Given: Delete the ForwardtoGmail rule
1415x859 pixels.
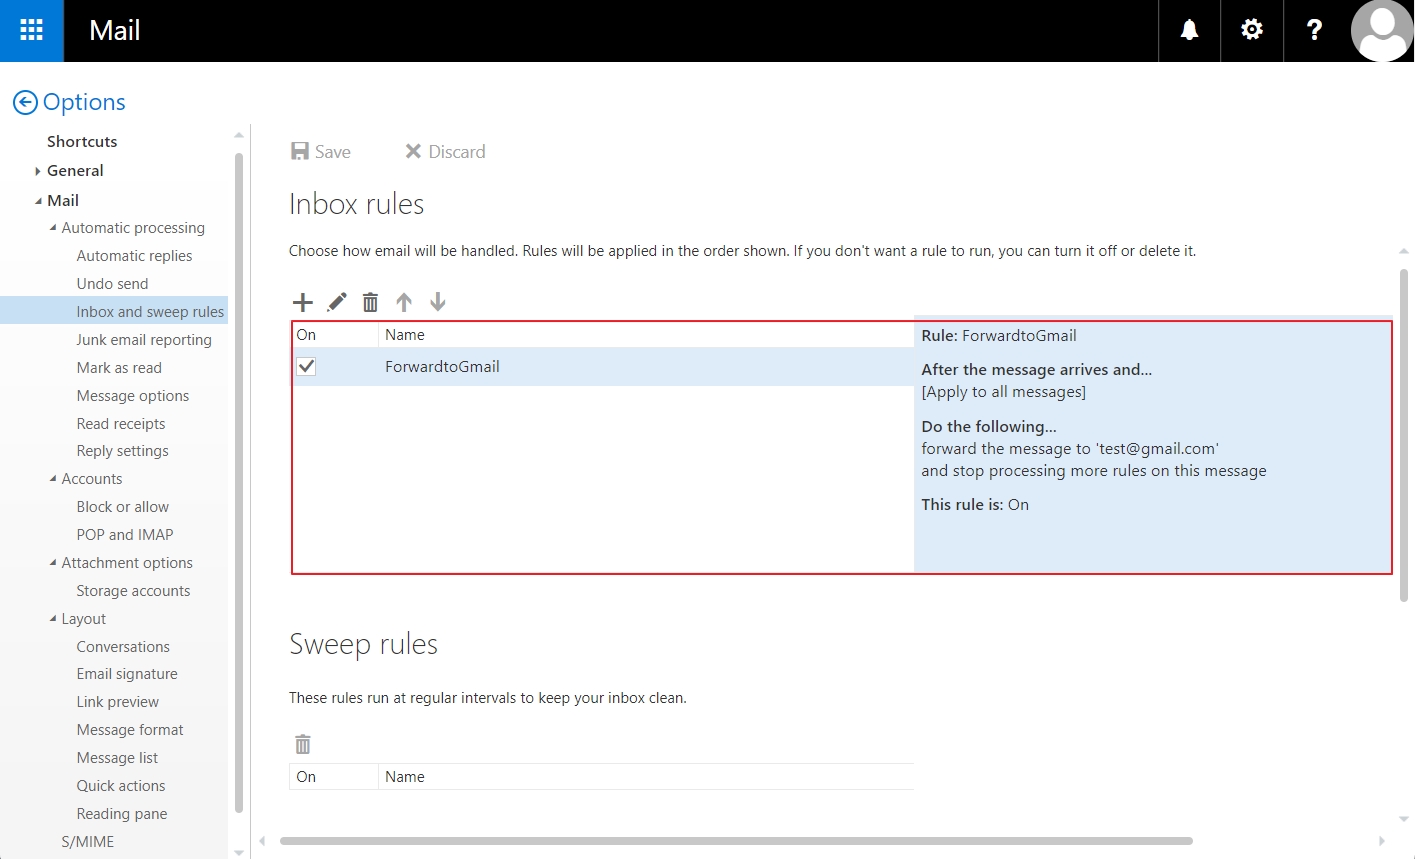Looking at the screenshot, I should [x=370, y=301].
